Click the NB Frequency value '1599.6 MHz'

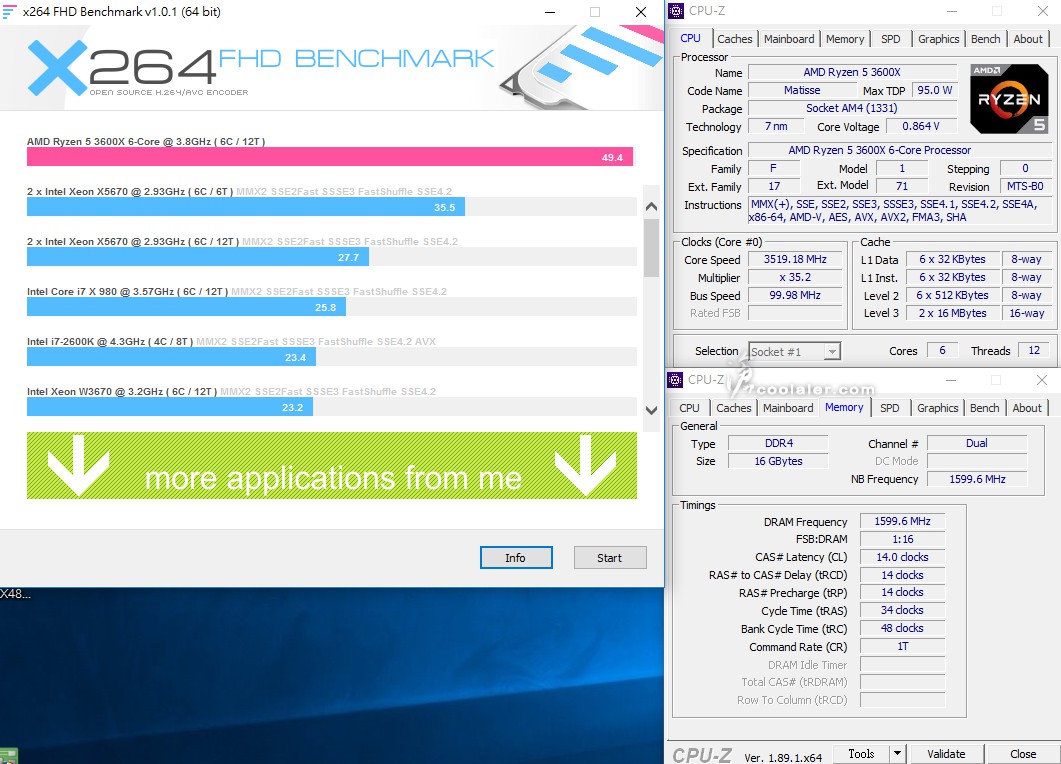tap(977, 479)
